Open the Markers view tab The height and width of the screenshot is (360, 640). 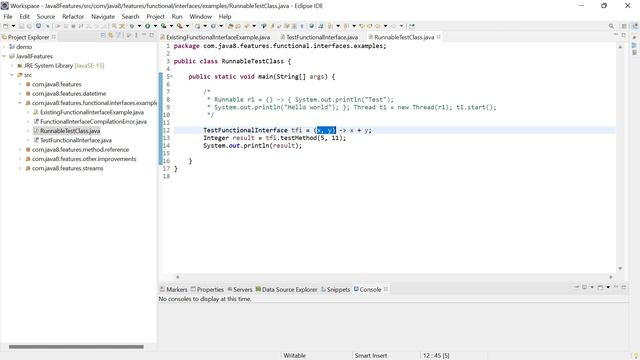[x=173, y=289]
